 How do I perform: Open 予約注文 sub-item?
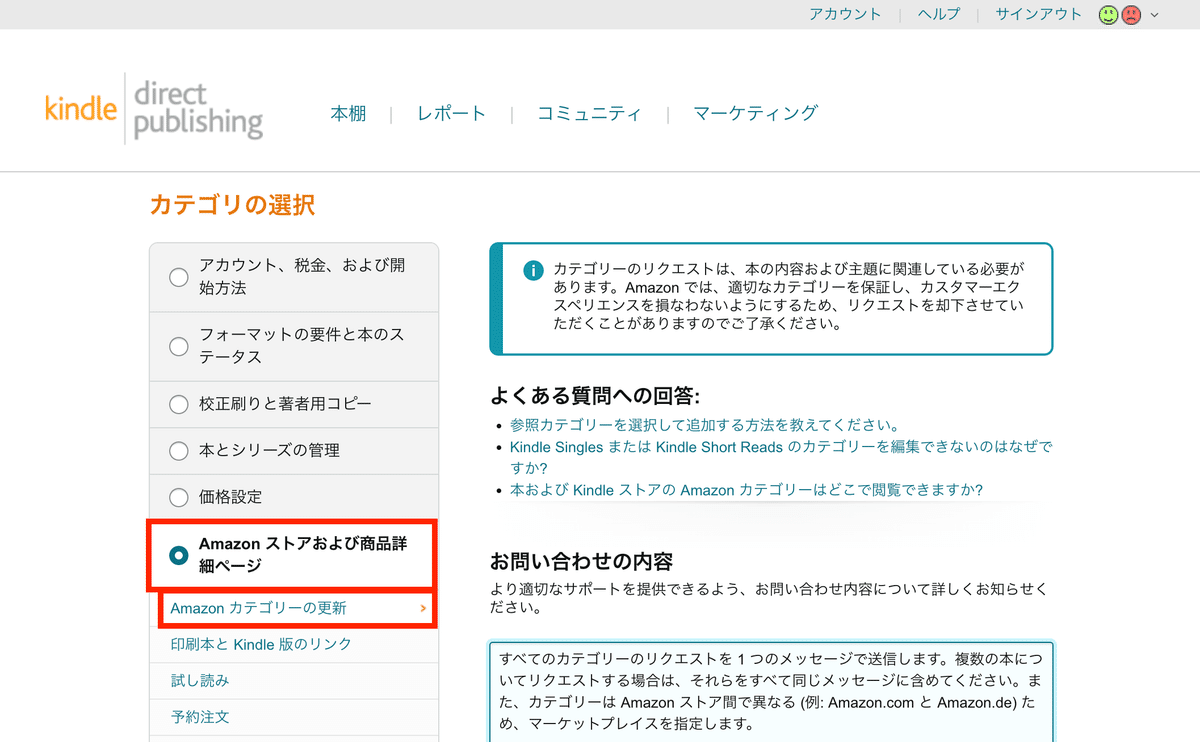200,717
